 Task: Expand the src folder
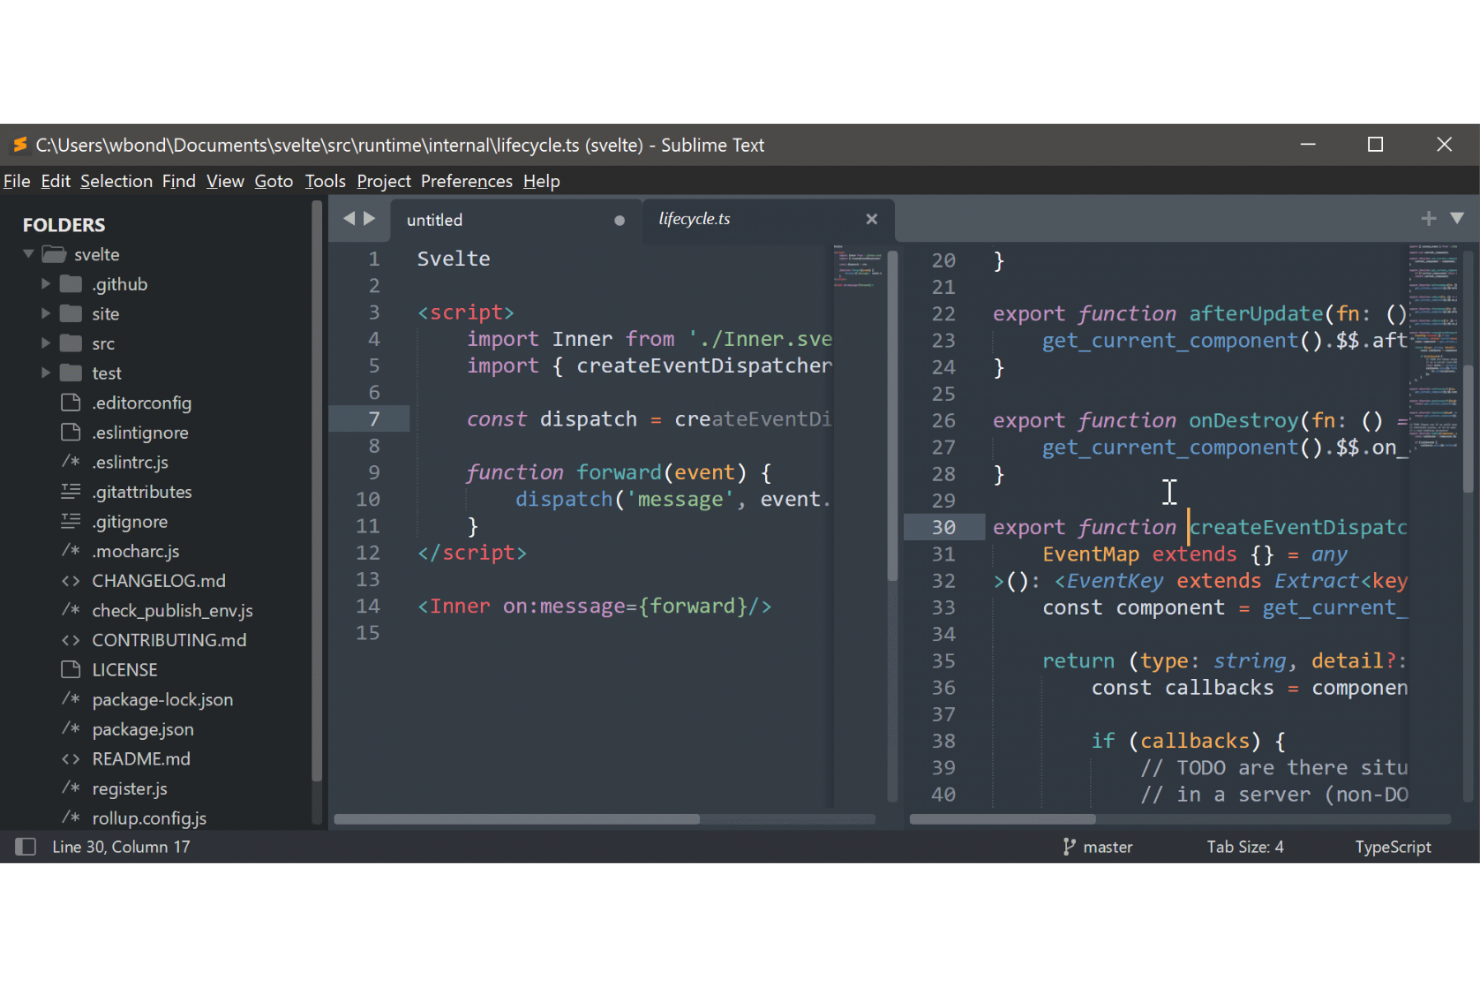point(45,343)
